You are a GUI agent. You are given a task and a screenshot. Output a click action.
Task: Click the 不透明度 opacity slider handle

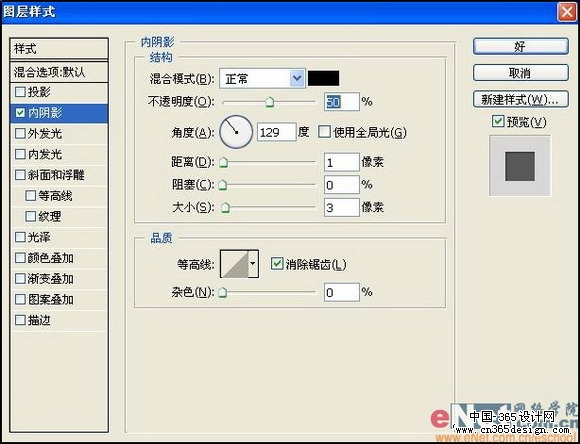point(270,102)
